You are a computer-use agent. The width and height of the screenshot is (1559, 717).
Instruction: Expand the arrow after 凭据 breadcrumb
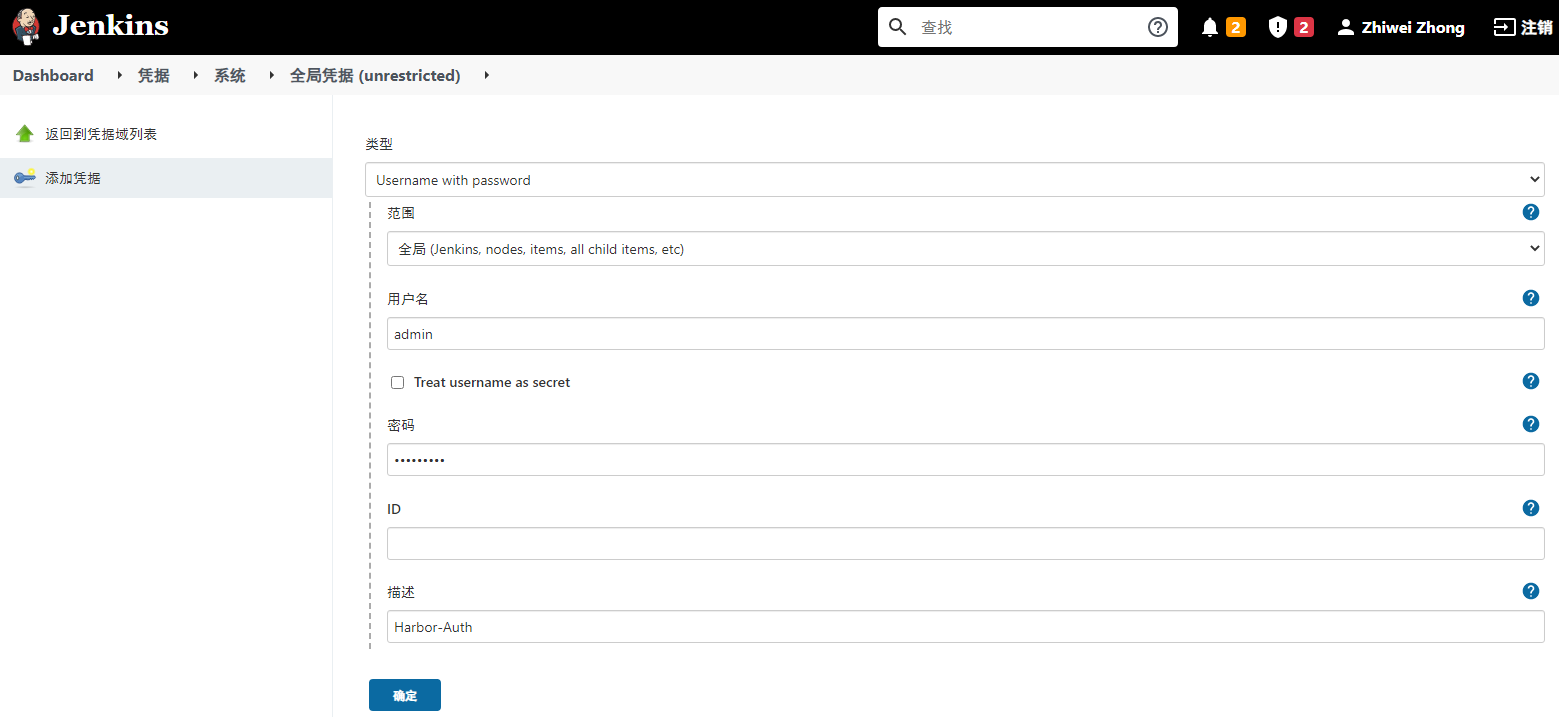195,75
